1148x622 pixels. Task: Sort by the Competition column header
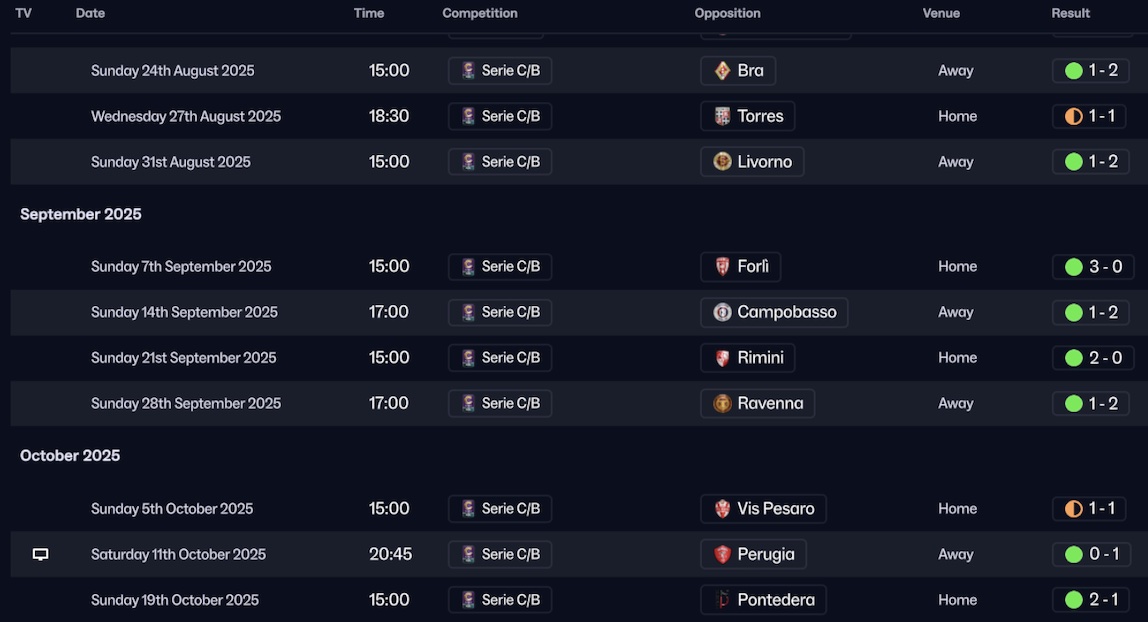click(480, 14)
